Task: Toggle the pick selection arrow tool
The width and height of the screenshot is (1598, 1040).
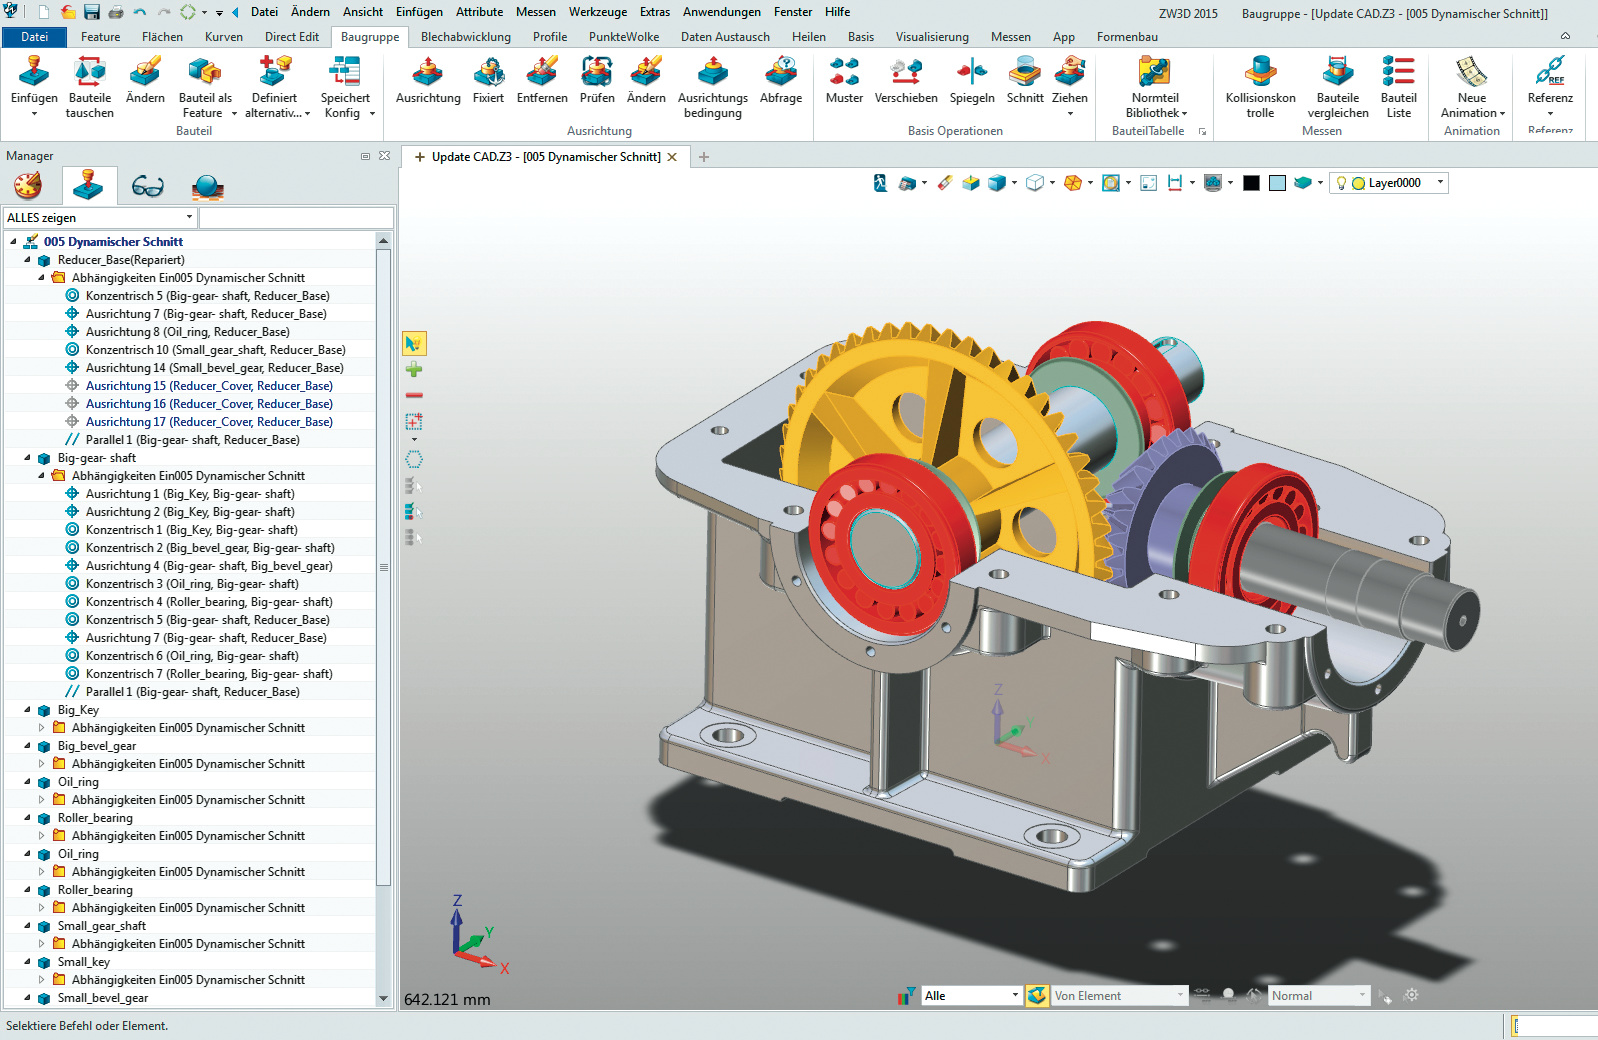Action: (x=414, y=344)
